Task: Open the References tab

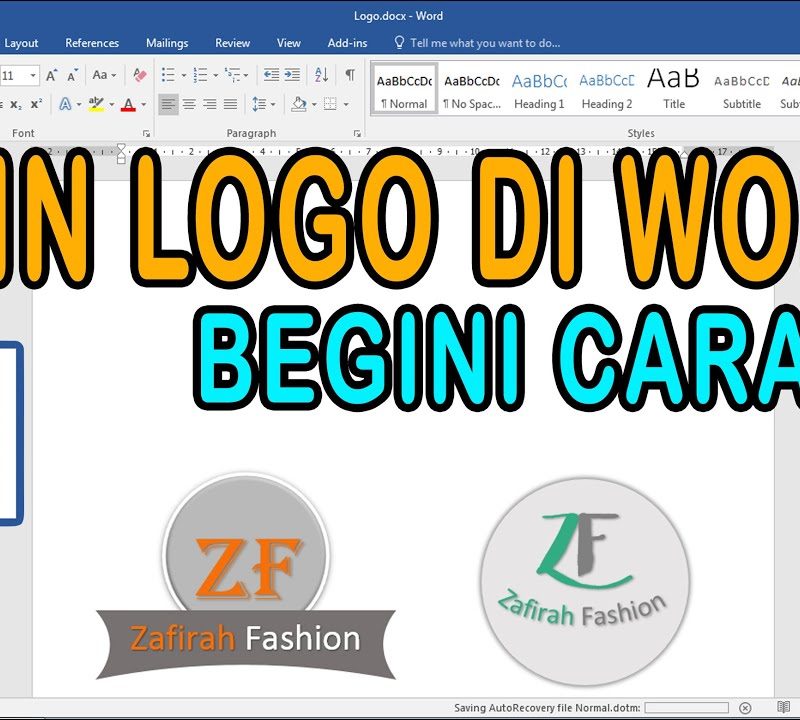Action: point(92,43)
